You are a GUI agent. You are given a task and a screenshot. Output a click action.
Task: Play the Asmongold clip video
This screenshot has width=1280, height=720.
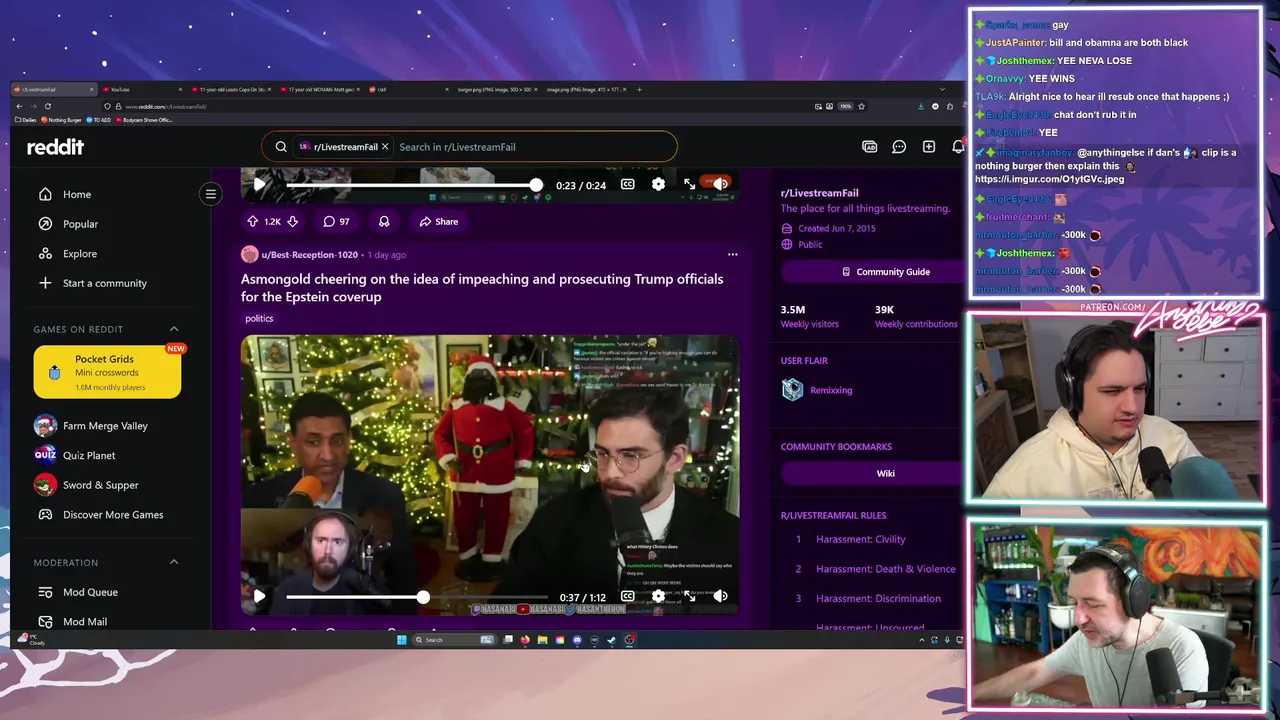point(259,597)
